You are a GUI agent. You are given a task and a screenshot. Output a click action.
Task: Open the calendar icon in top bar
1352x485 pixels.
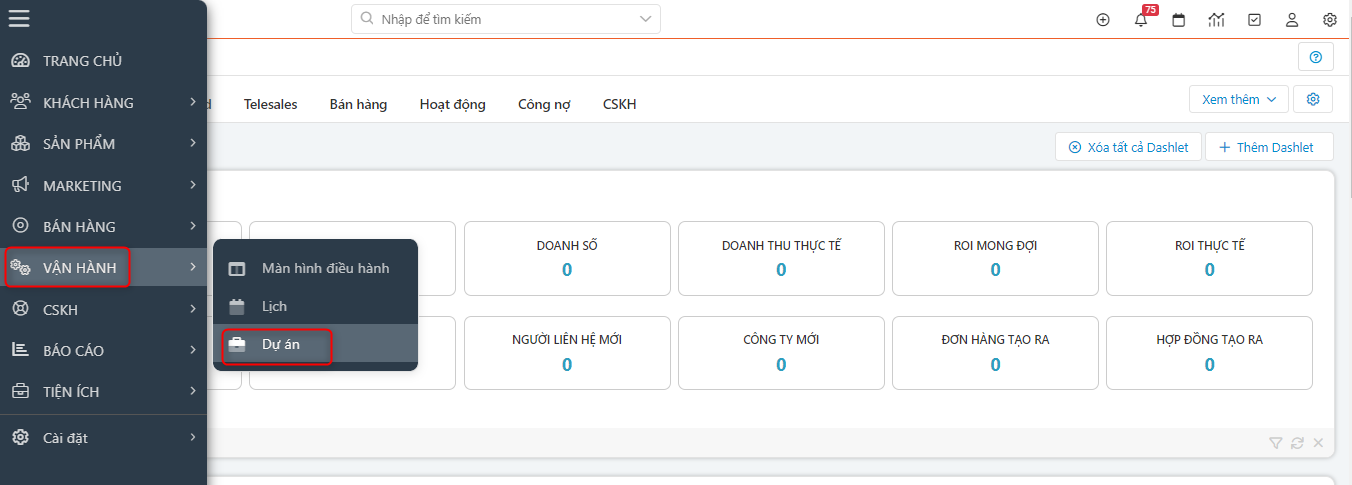click(1179, 20)
